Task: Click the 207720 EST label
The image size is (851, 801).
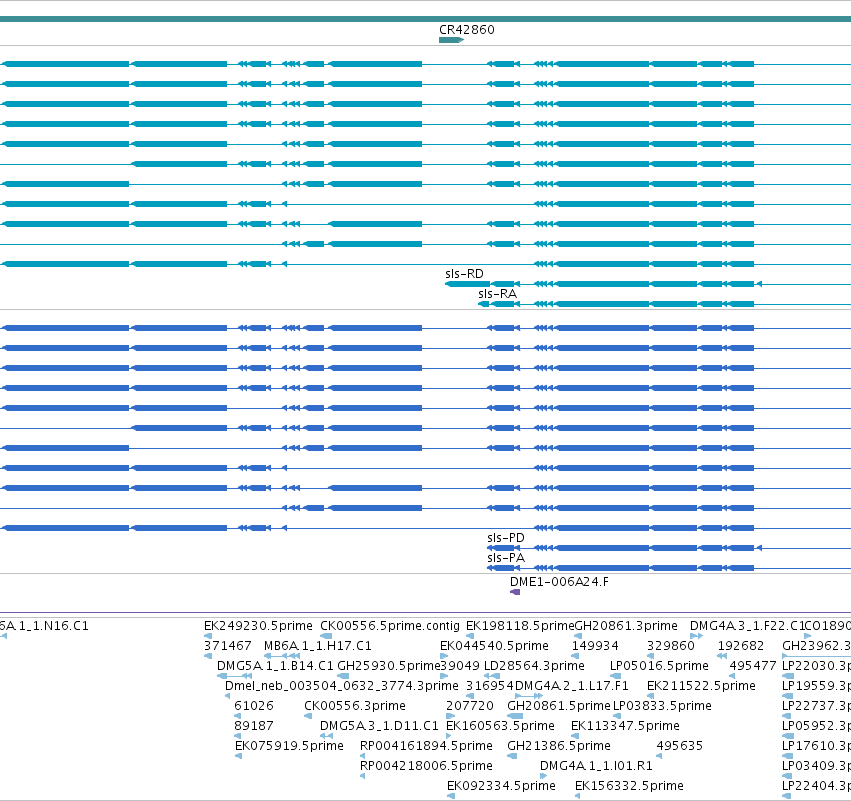Action: click(470, 706)
